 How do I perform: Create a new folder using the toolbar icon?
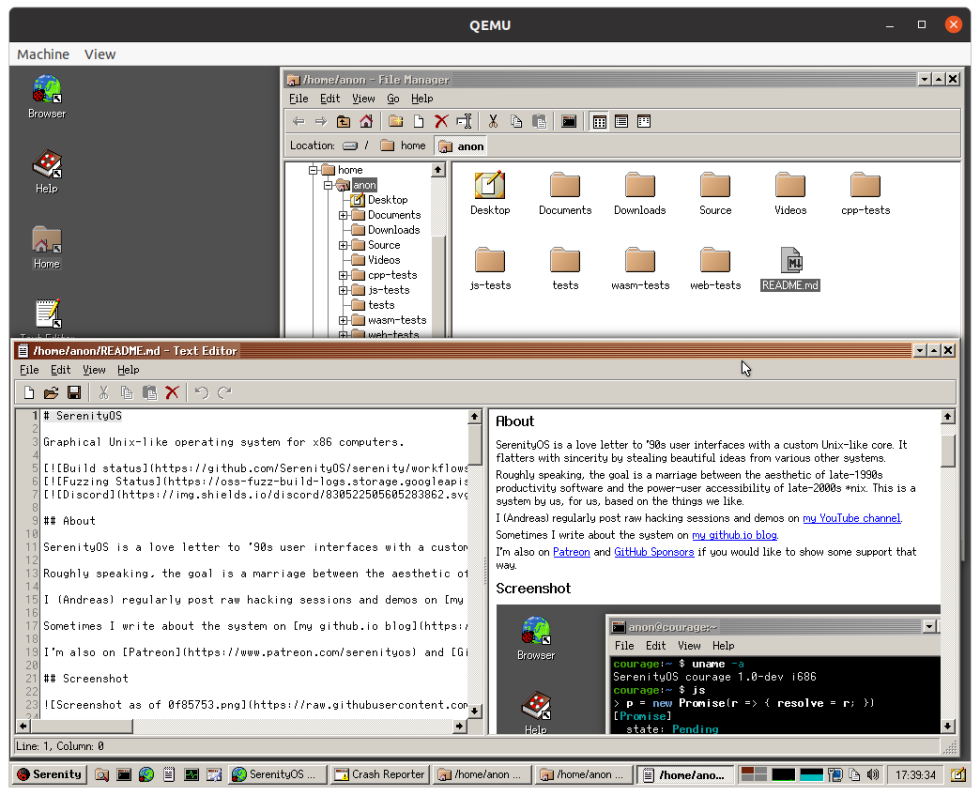[394, 121]
